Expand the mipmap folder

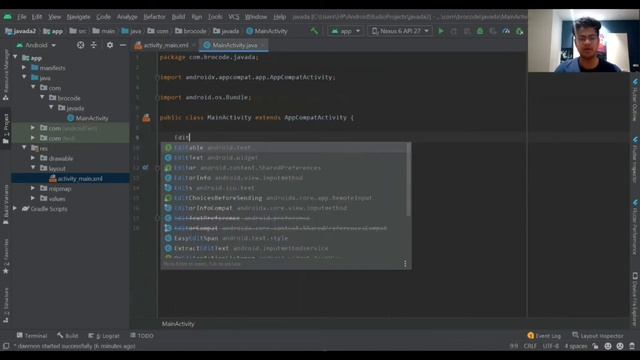coord(33,189)
